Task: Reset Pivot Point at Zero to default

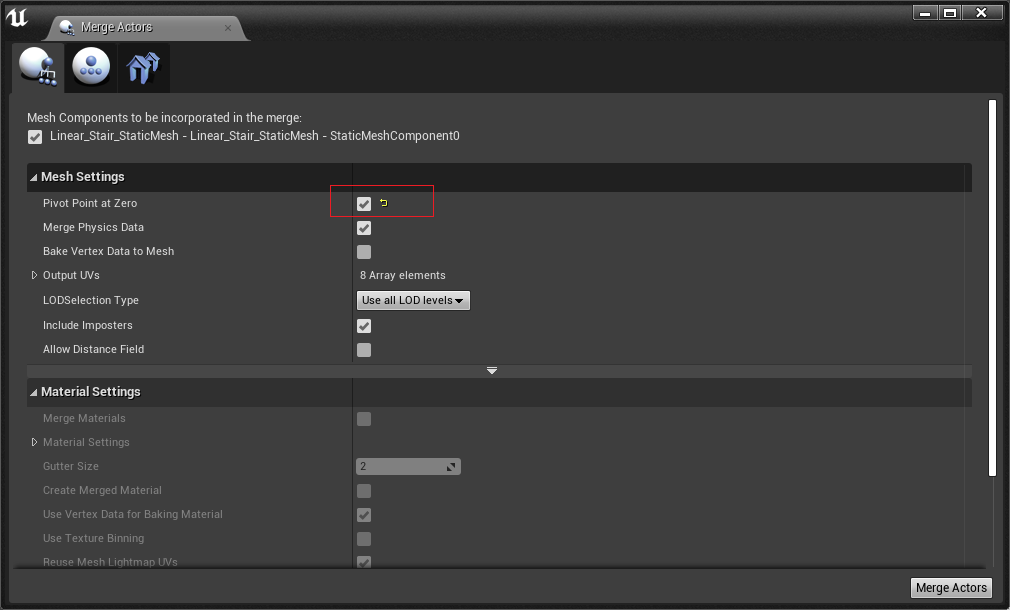Action: 384,203
